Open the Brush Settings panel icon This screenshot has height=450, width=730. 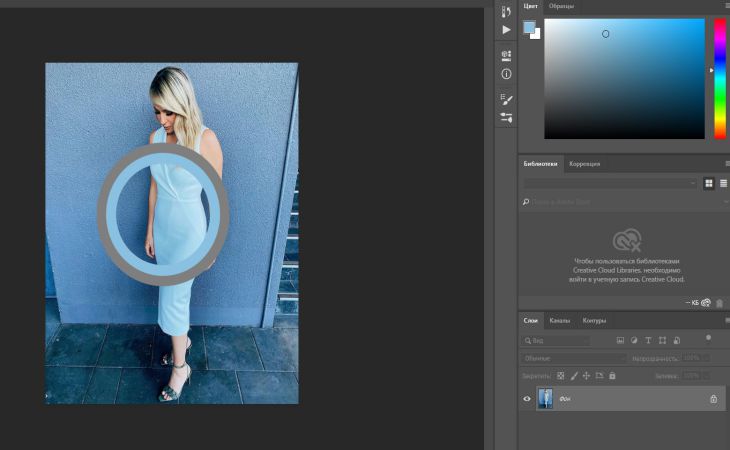click(x=507, y=117)
